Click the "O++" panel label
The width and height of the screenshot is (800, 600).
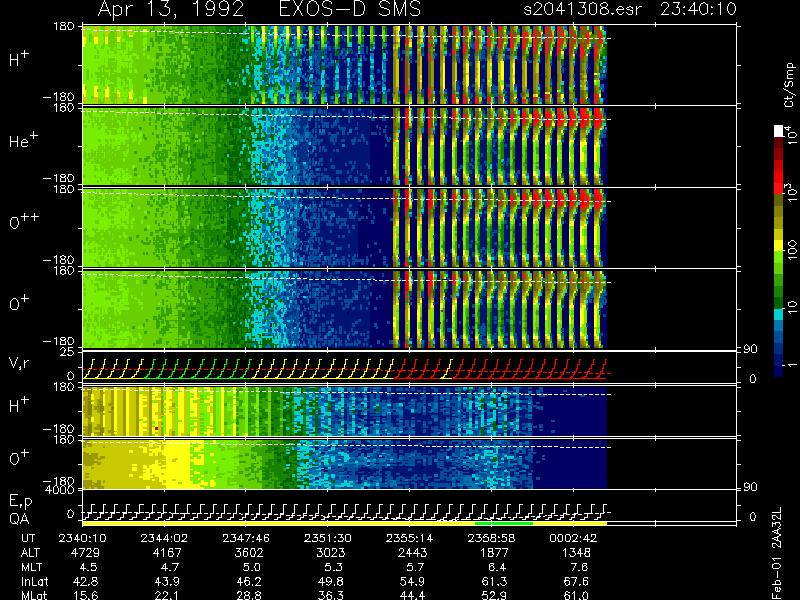click(24, 221)
